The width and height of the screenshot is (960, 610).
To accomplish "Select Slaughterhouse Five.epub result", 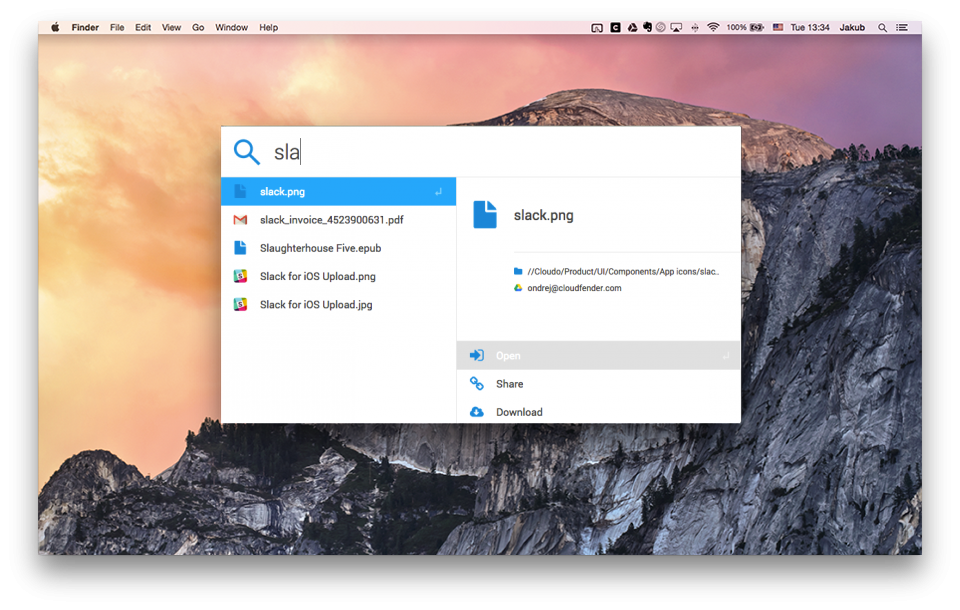I will pyautogui.click(x=339, y=248).
